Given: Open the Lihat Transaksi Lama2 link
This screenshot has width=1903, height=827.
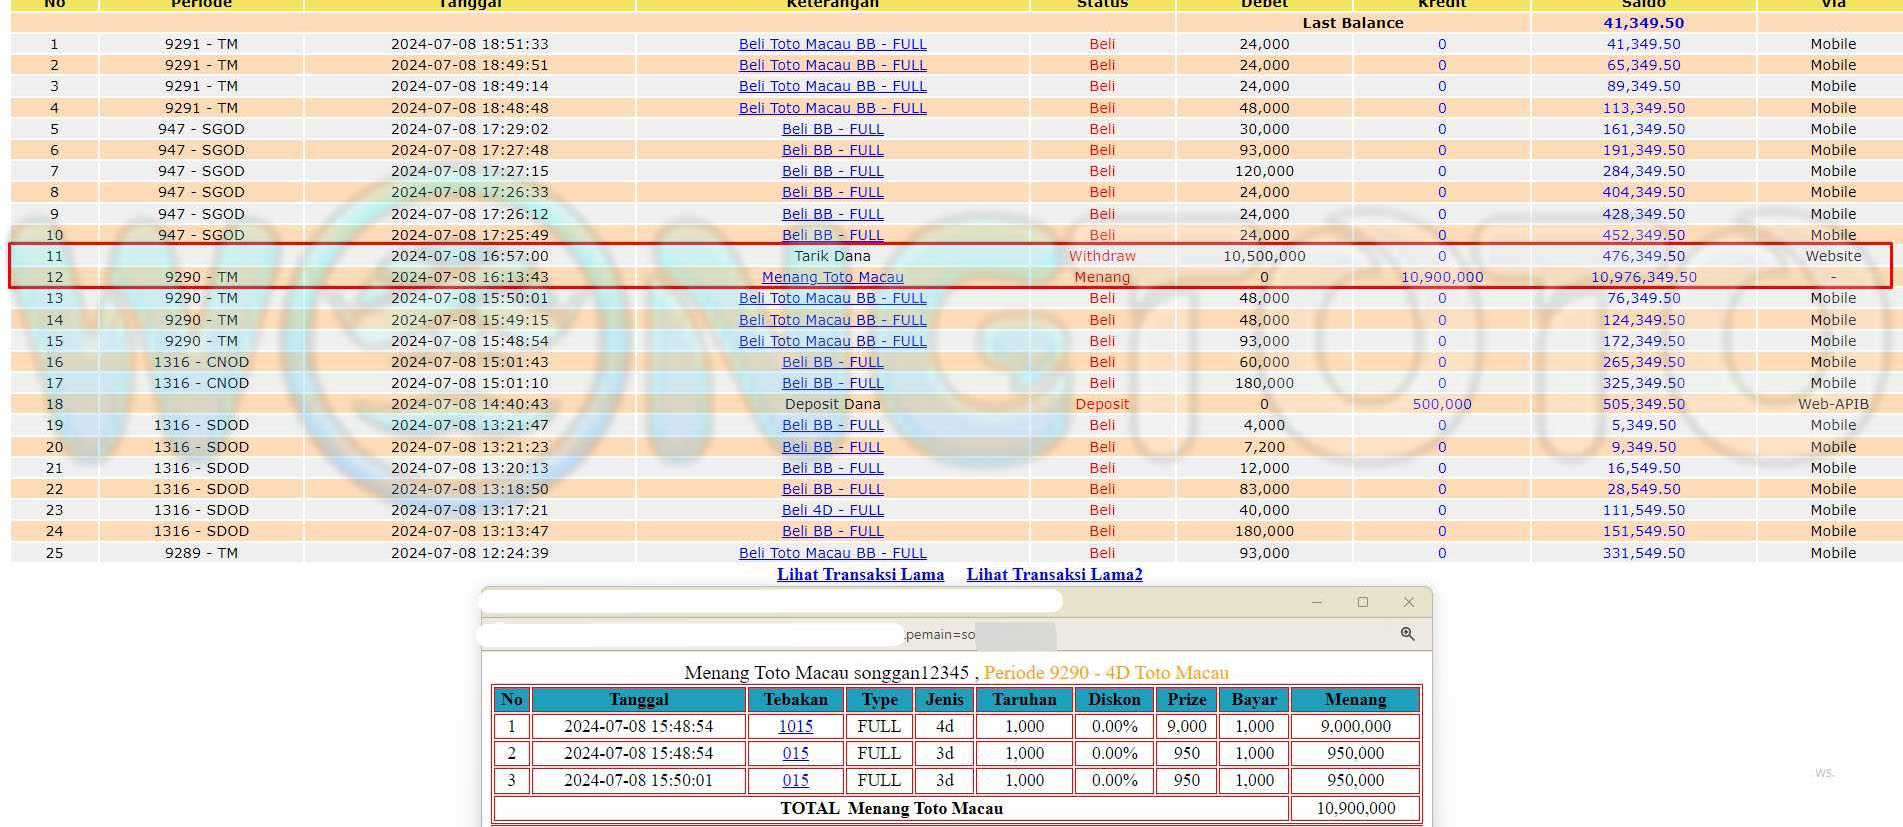Looking at the screenshot, I should 1054,574.
